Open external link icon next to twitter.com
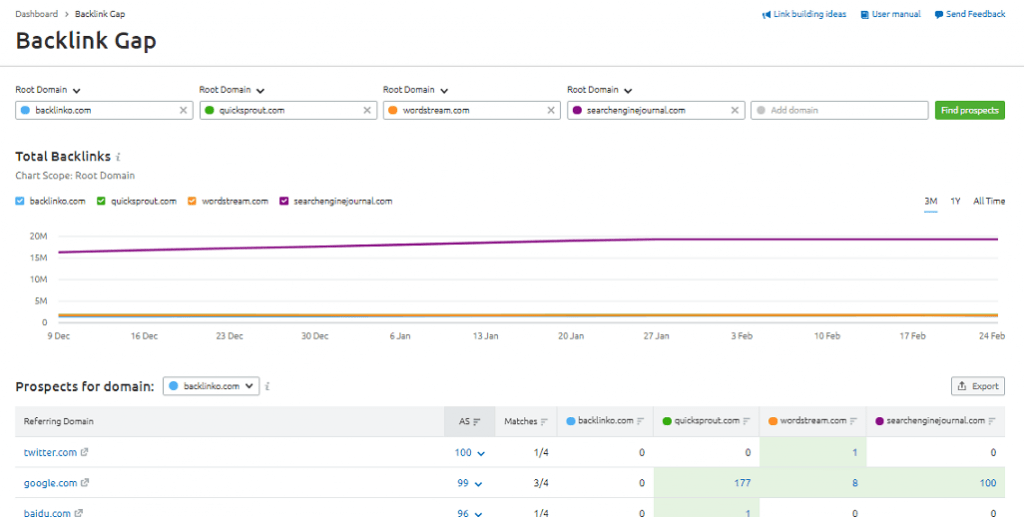The height and width of the screenshot is (517, 1024). [x=84, y=452]
